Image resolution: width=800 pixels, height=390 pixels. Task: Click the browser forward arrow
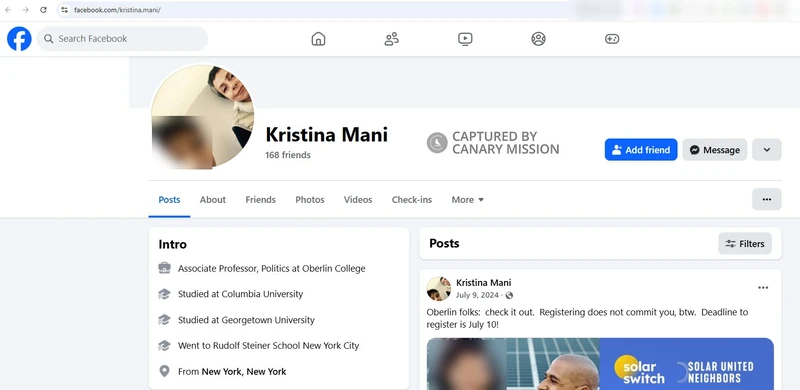pyautogui.click(x=26, y=10)
